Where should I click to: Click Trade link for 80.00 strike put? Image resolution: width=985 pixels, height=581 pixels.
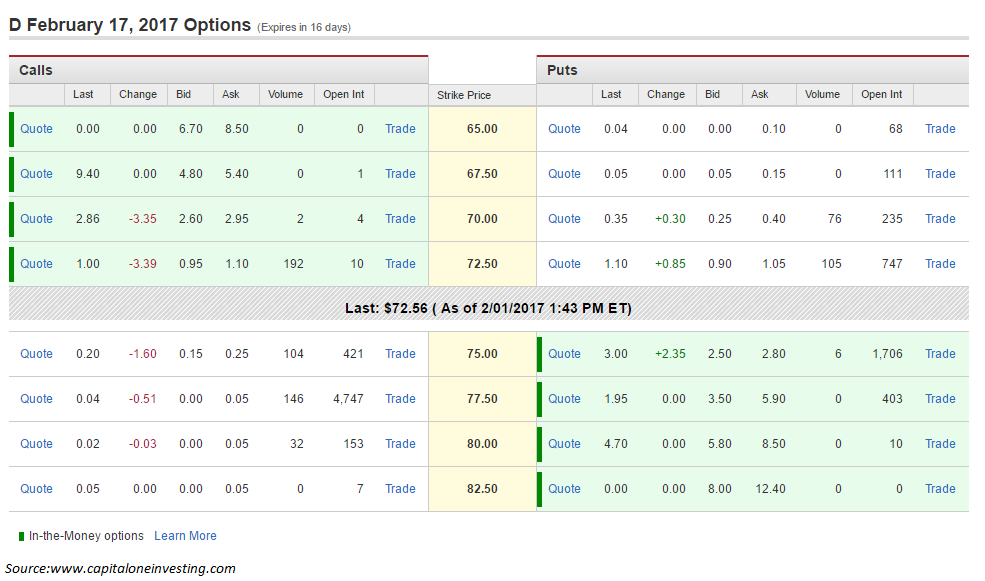pos(940,444)
